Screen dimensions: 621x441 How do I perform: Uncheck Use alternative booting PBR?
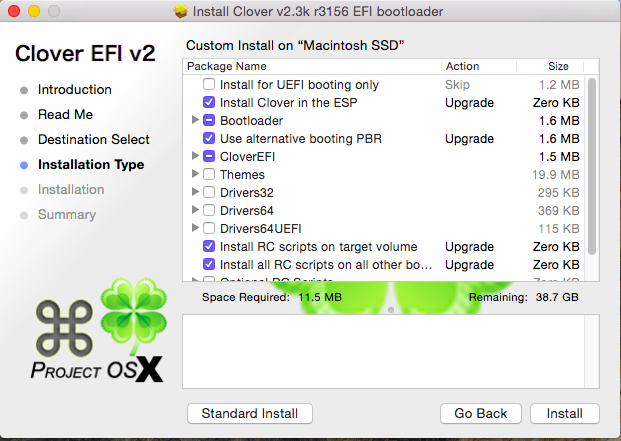[209, 139]
